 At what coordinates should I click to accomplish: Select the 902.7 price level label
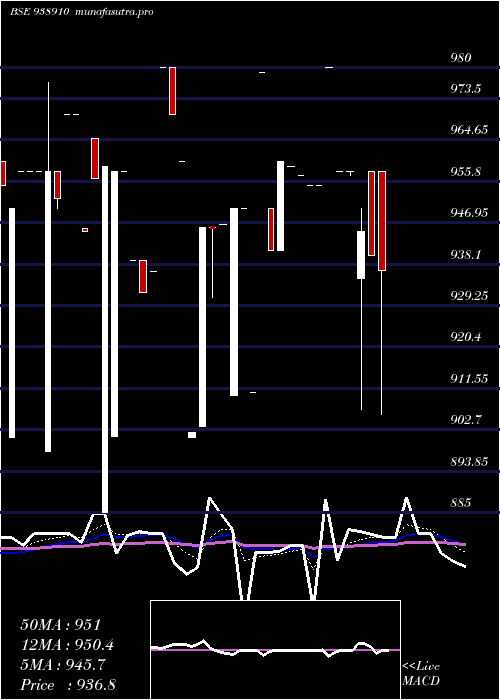click(465, 420)
